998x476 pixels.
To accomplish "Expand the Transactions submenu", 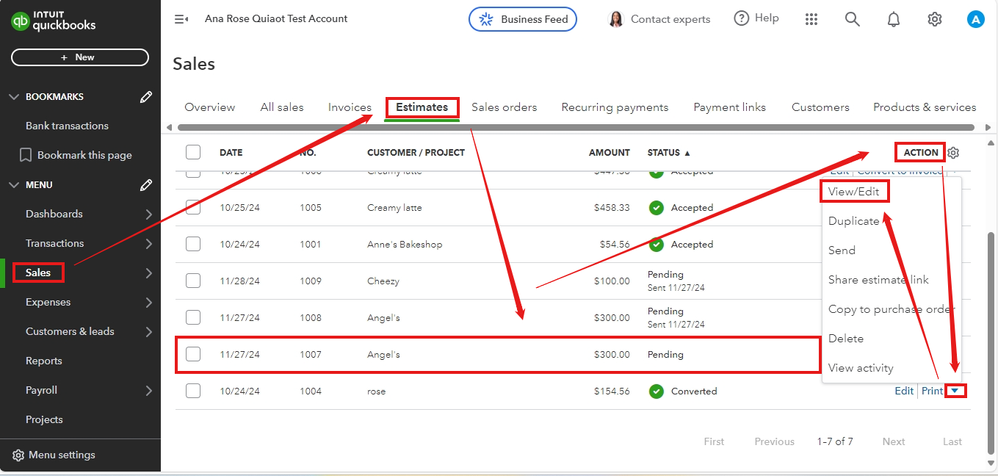I will coord(148,243).
